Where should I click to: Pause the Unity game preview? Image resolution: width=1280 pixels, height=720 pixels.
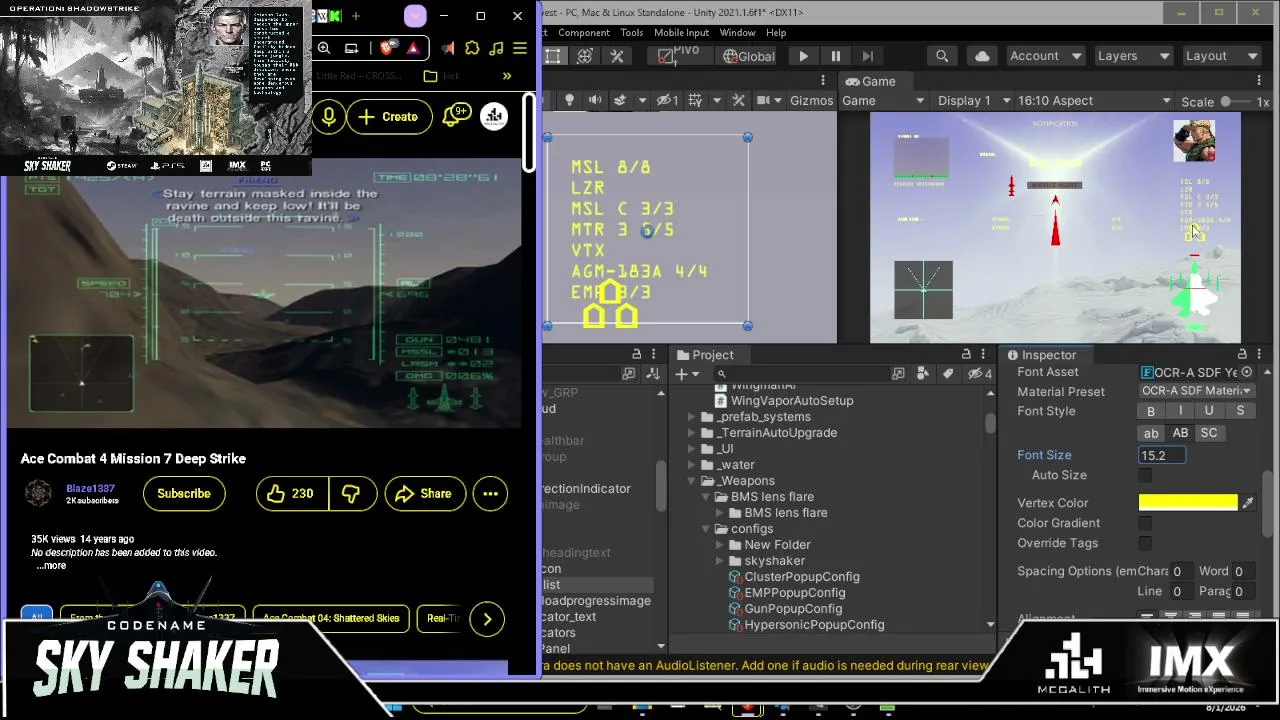835,56
